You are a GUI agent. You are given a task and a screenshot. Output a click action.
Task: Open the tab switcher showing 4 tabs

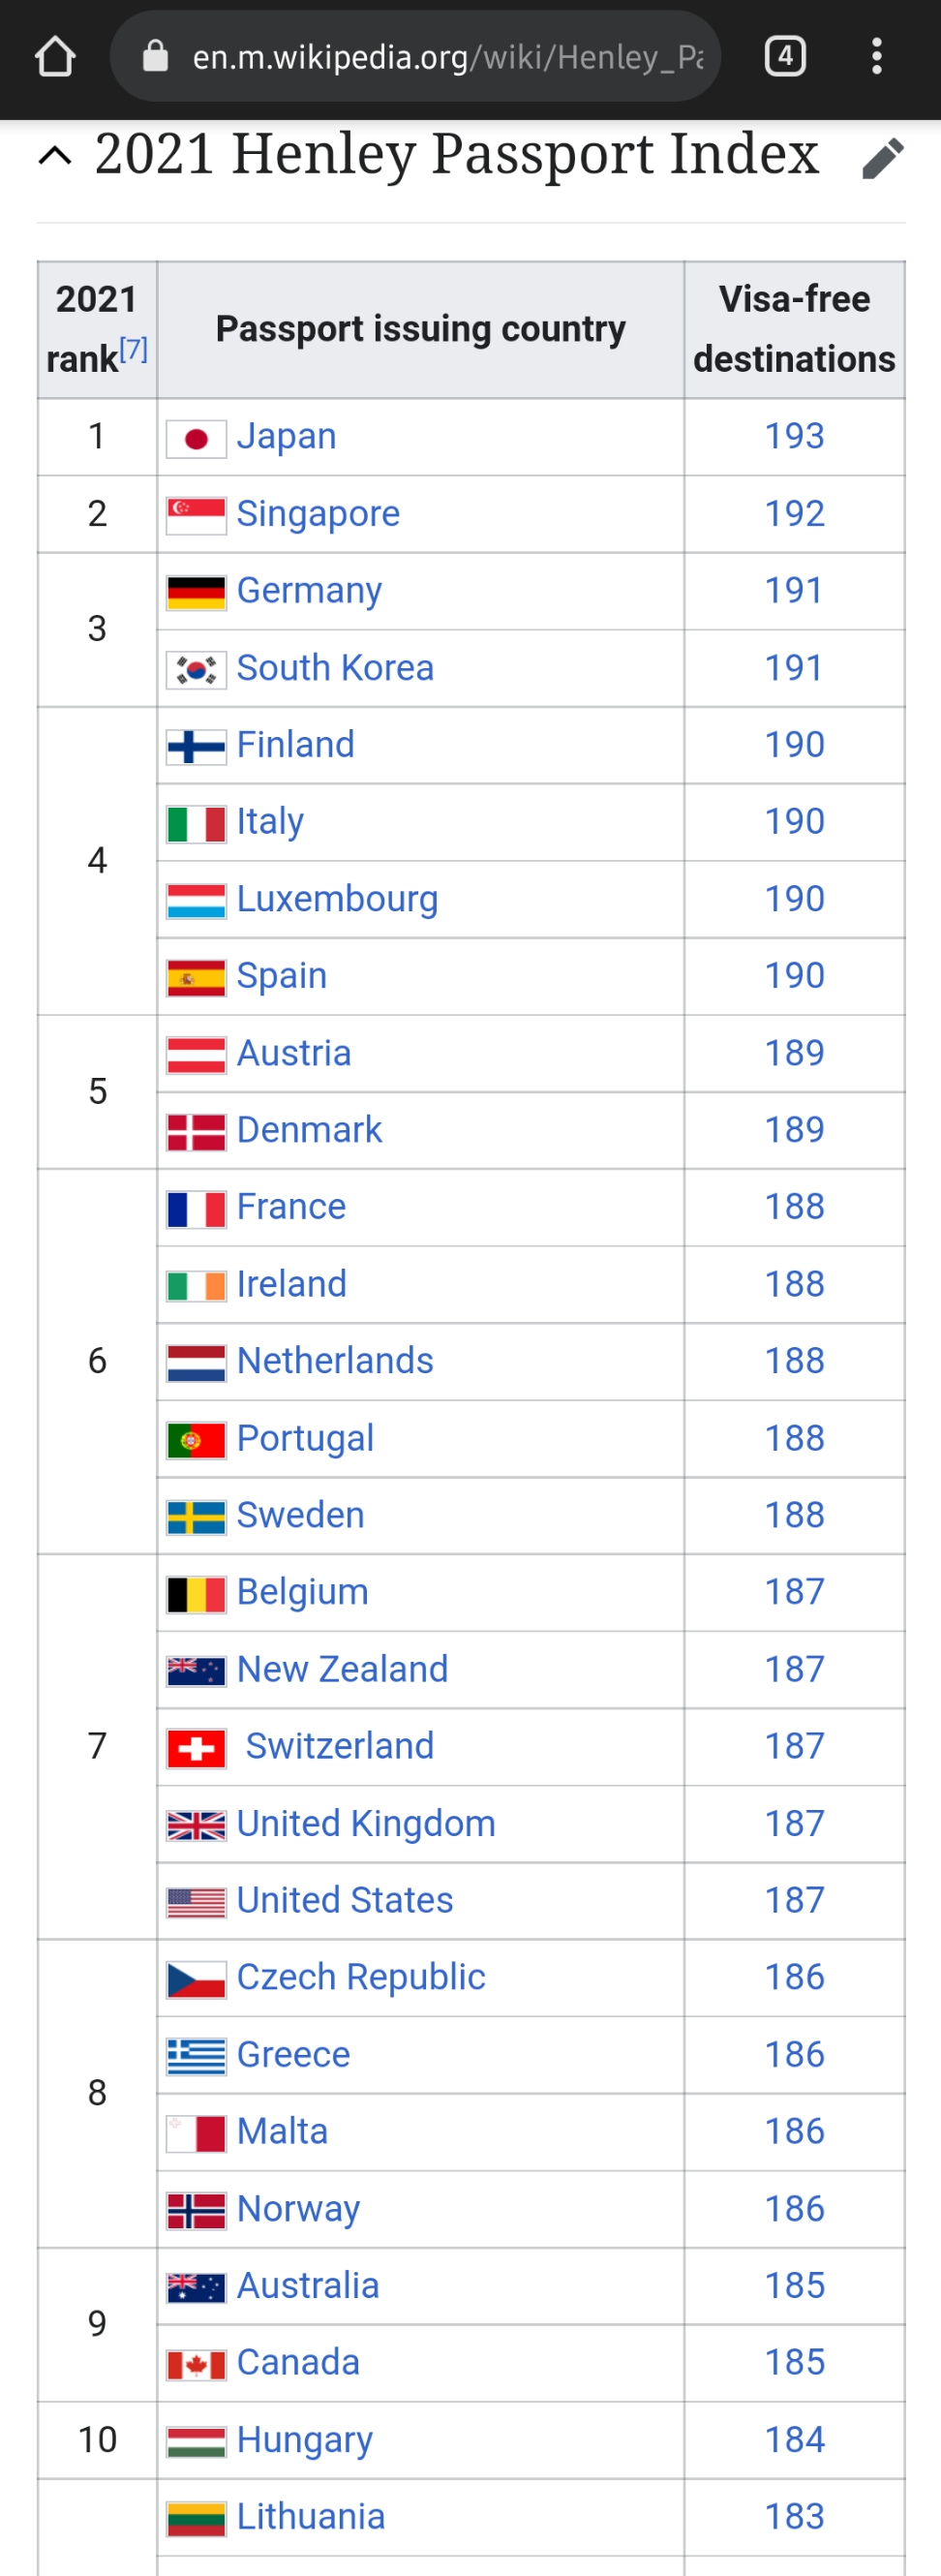click(785, 56)
